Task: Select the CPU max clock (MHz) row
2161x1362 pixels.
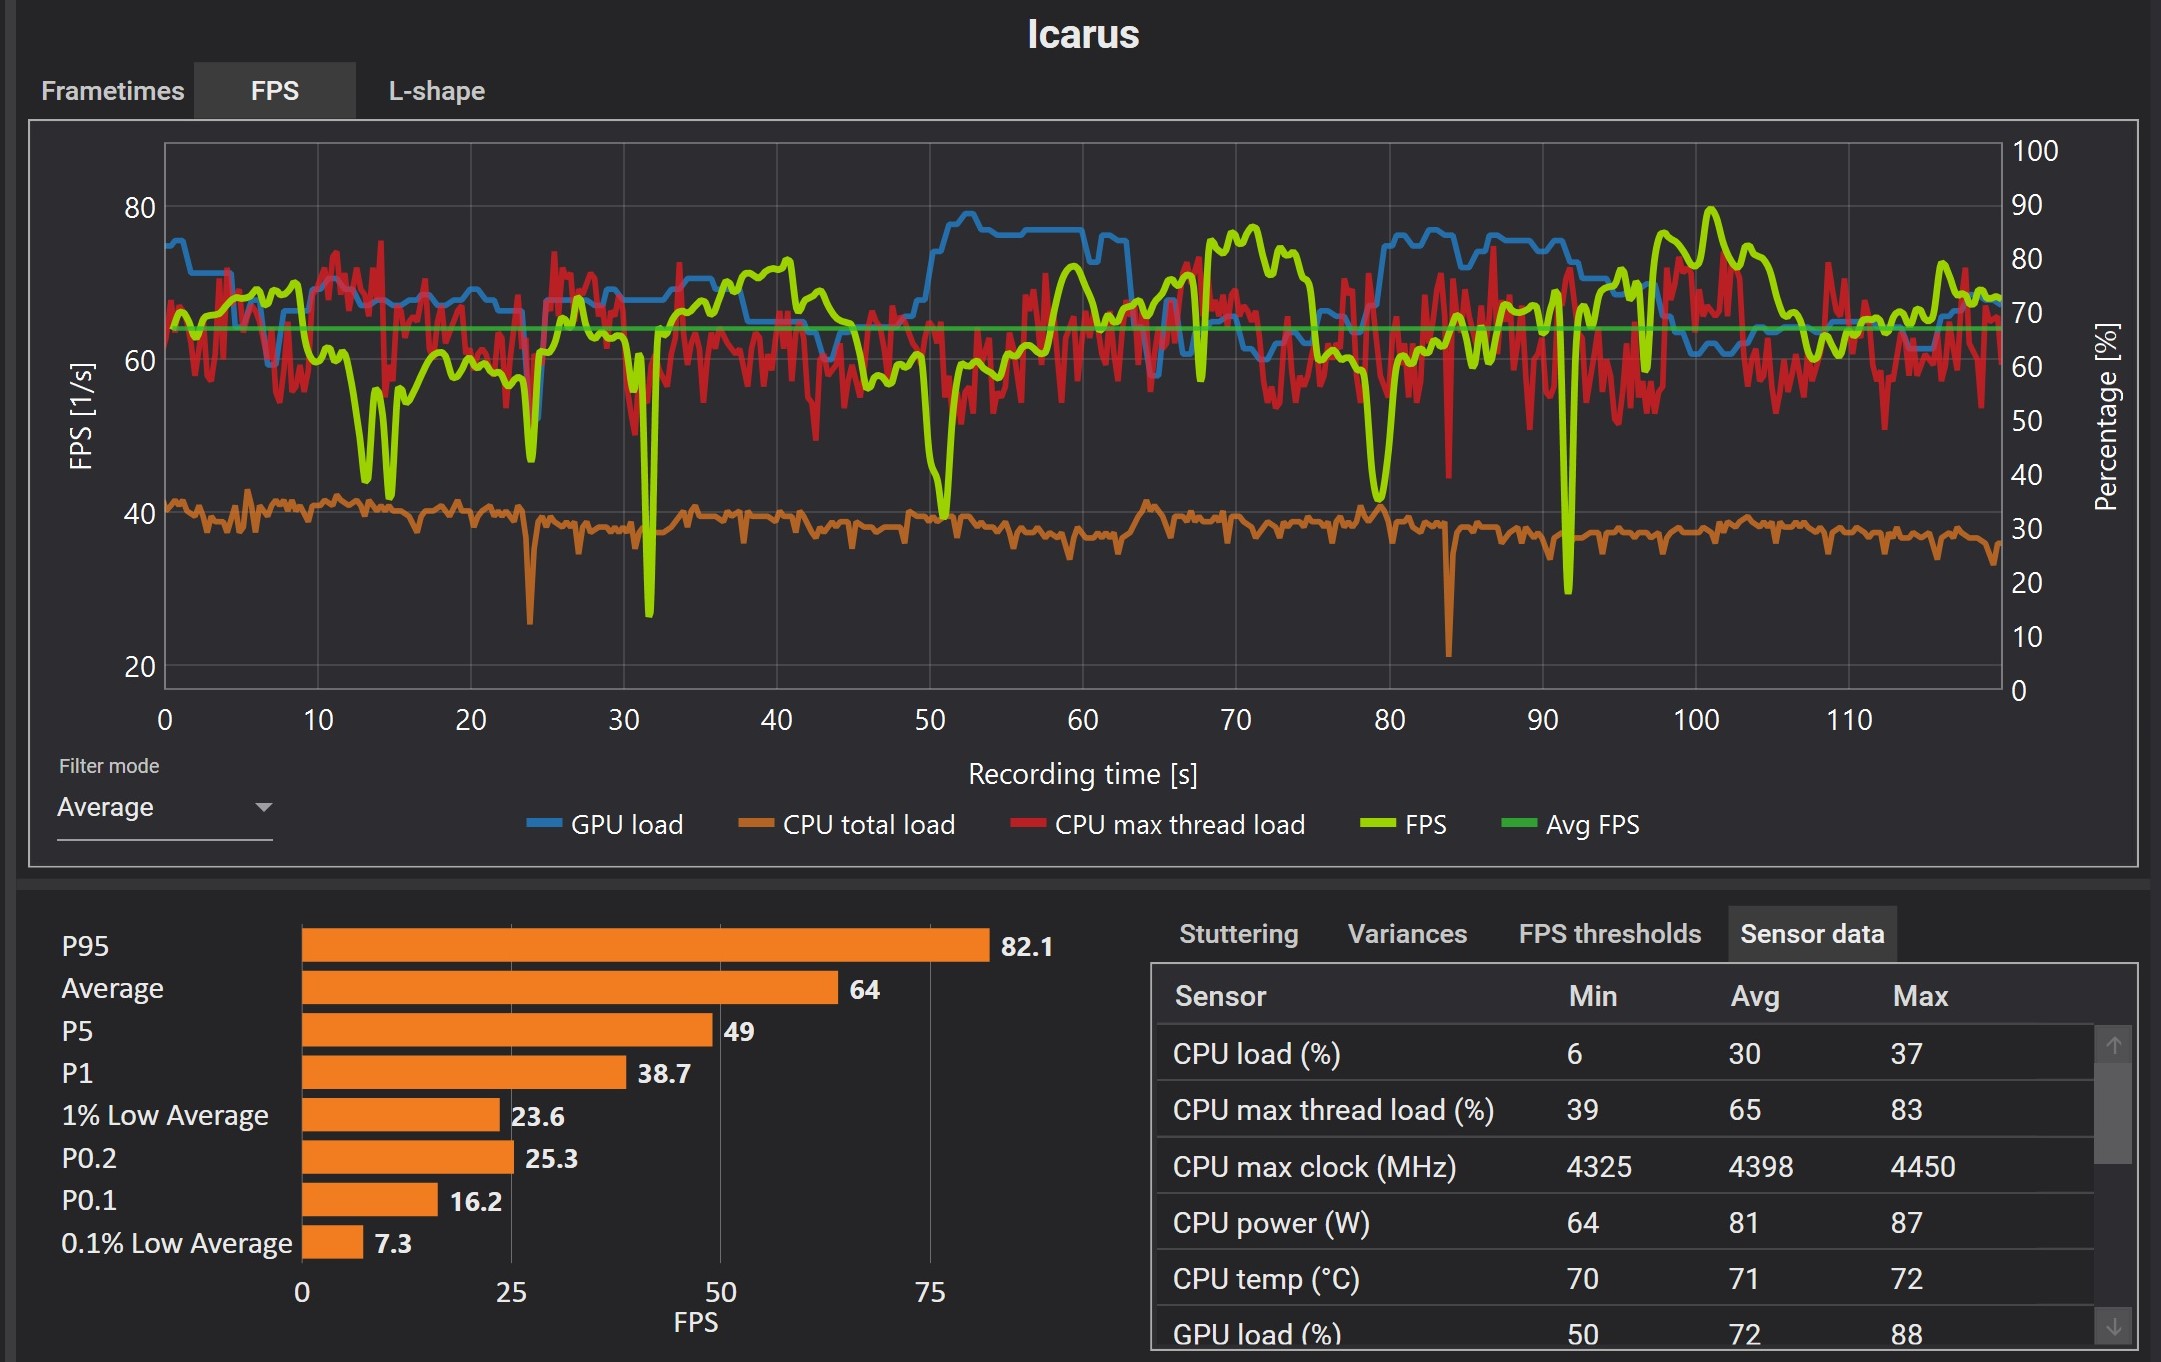Action: point(1313,1167)
